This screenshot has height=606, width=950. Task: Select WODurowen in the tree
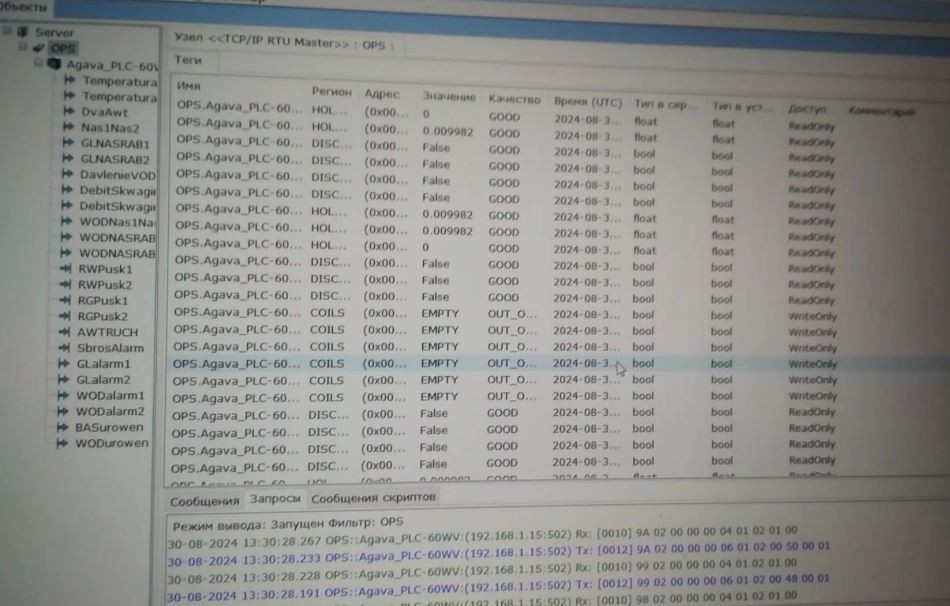(x=111, y=443)
